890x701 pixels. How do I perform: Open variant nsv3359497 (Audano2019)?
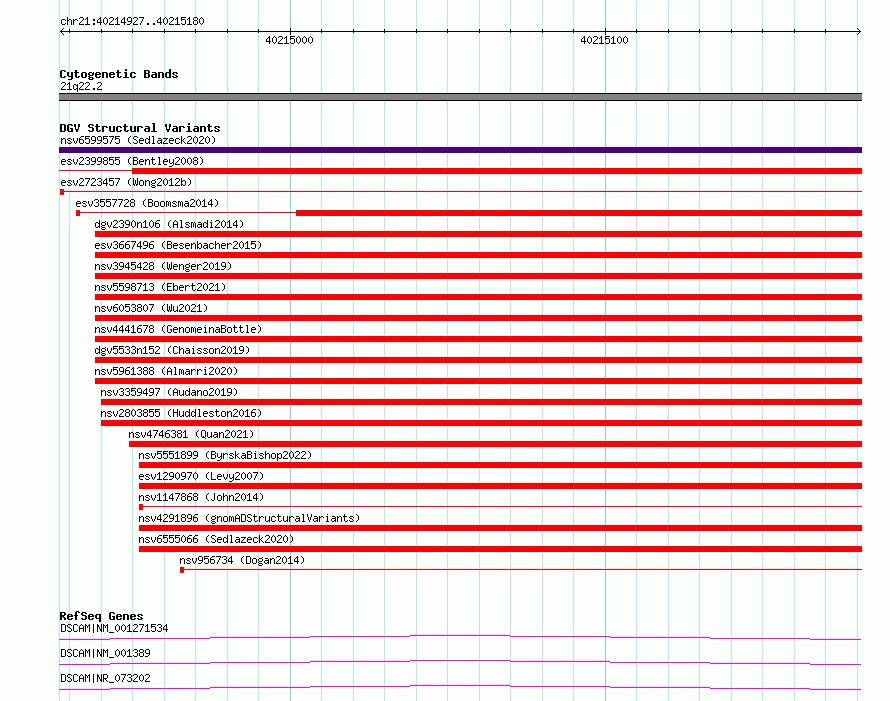coord(169,392)
